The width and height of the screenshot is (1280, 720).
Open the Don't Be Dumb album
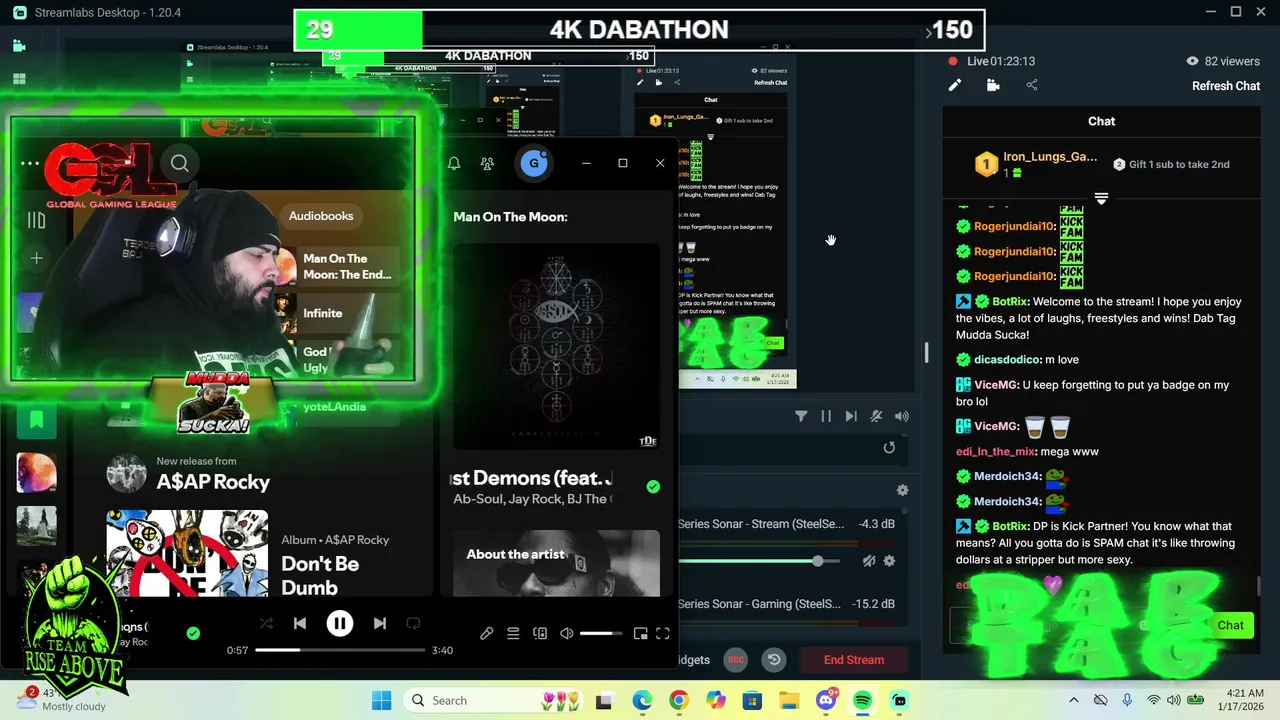click(320, 575)
